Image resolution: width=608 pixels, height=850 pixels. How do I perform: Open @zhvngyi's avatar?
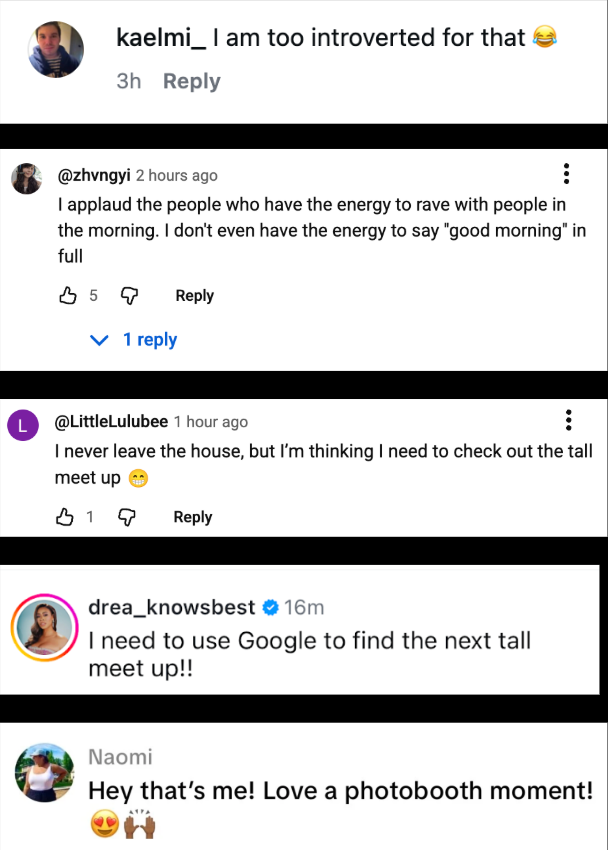tap(27, 178)
